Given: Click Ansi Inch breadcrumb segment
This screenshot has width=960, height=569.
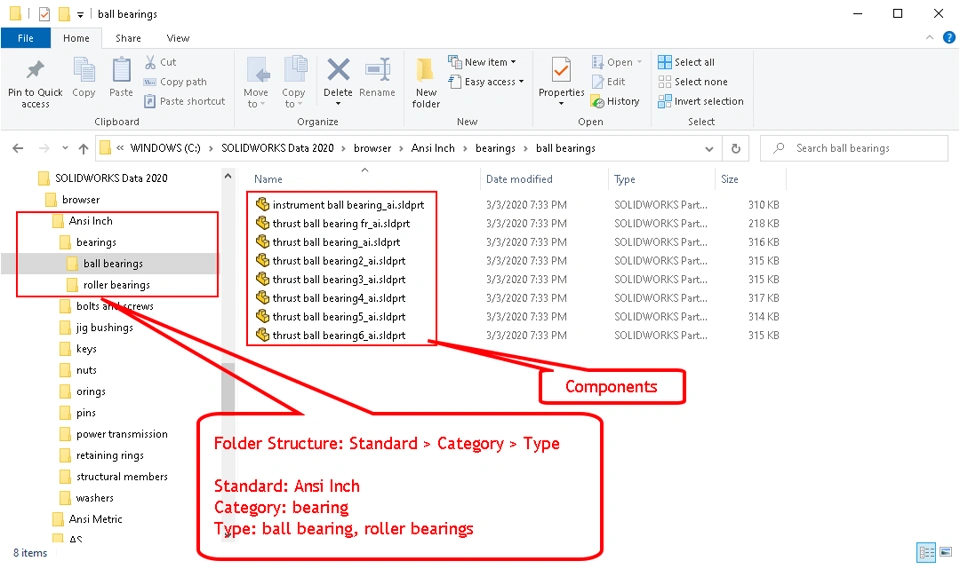Looking at the screenshot, I should coord(433,148).
